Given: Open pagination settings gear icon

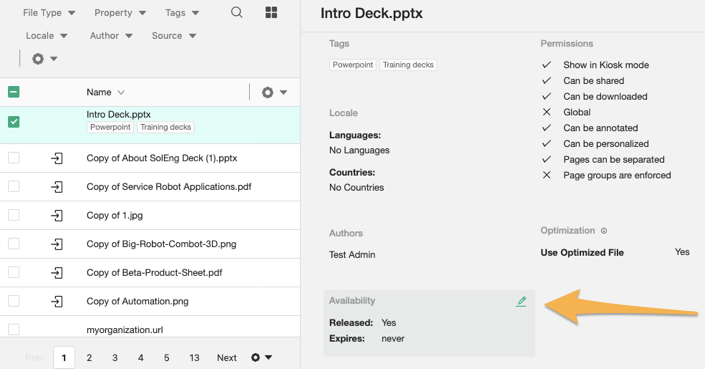Looking at the screenshot, I should click(255, 357).
